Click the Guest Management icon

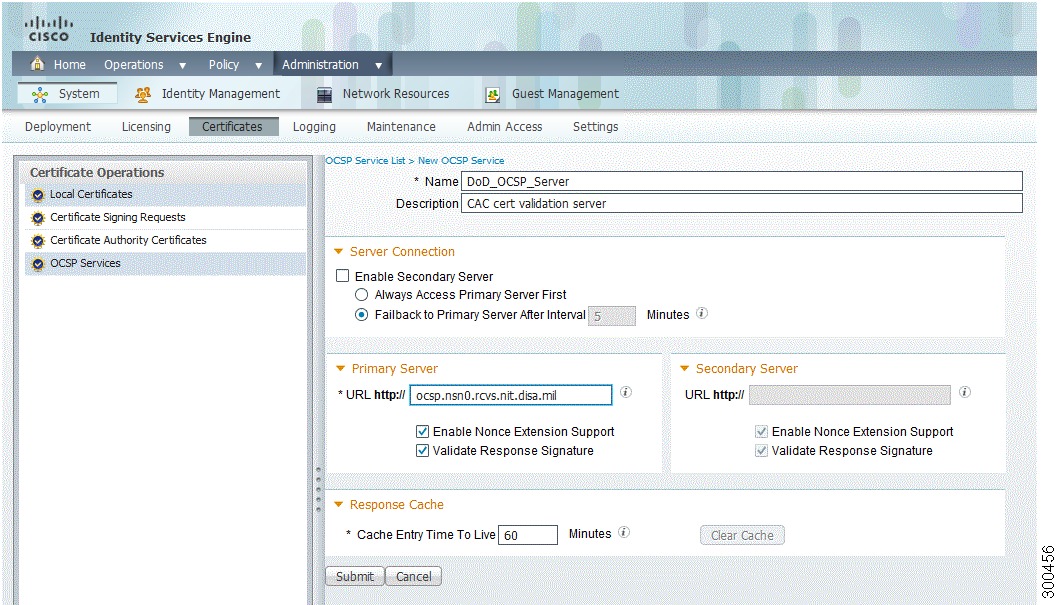493,95
